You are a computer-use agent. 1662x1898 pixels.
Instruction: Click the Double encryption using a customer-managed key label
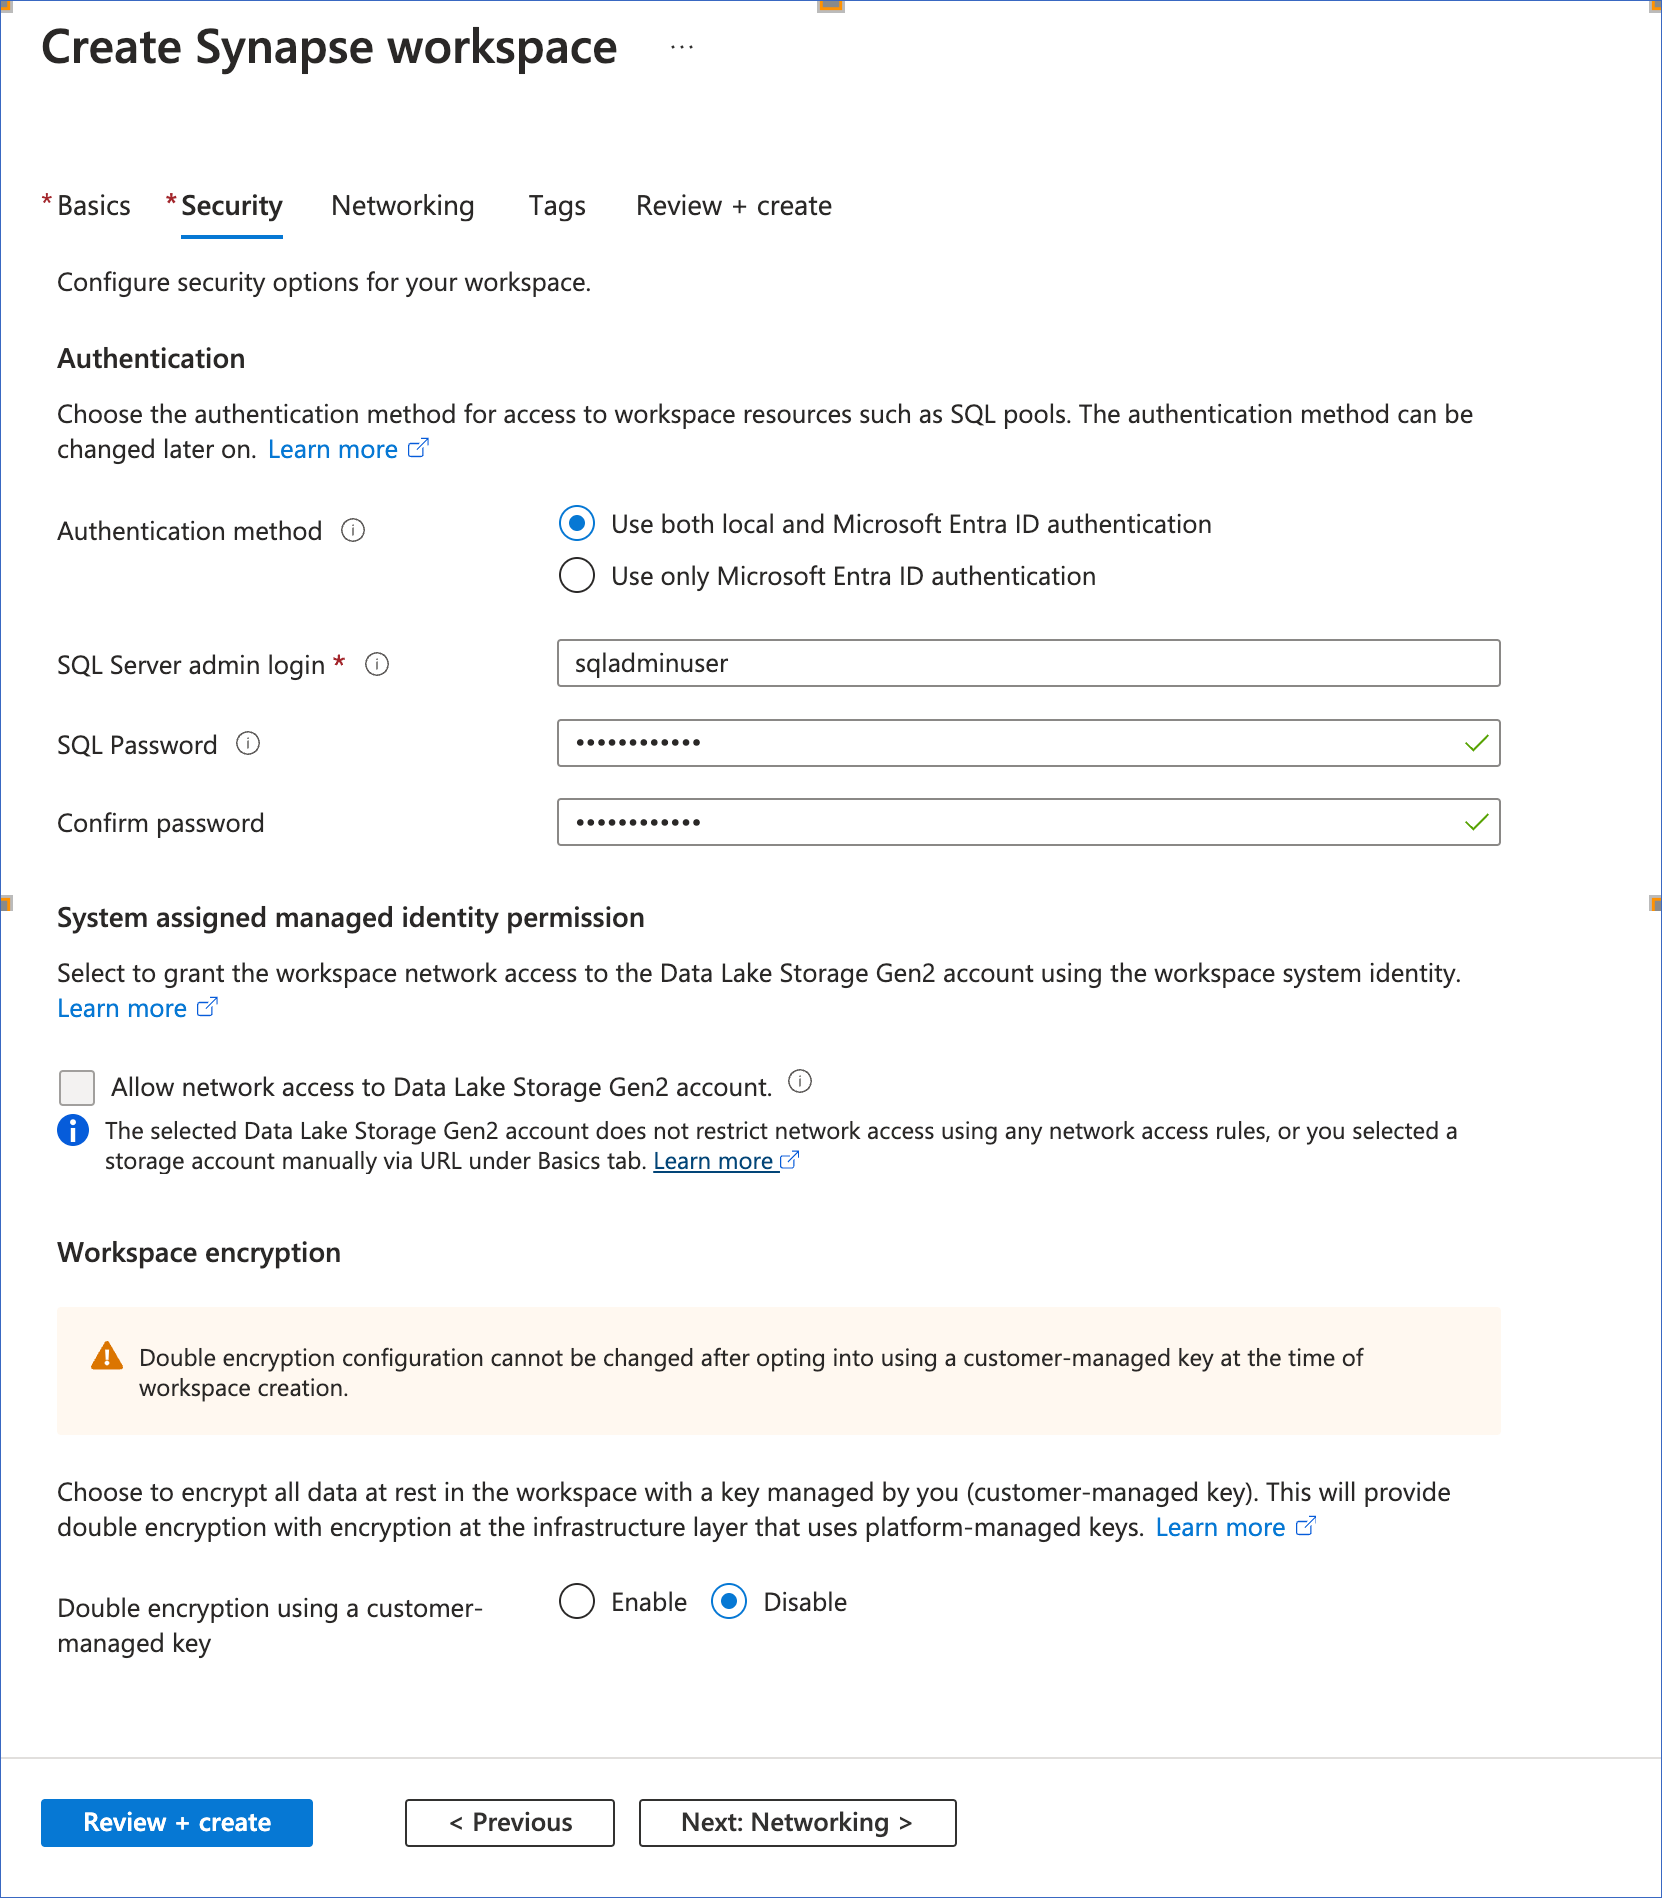click(270, 1625)
